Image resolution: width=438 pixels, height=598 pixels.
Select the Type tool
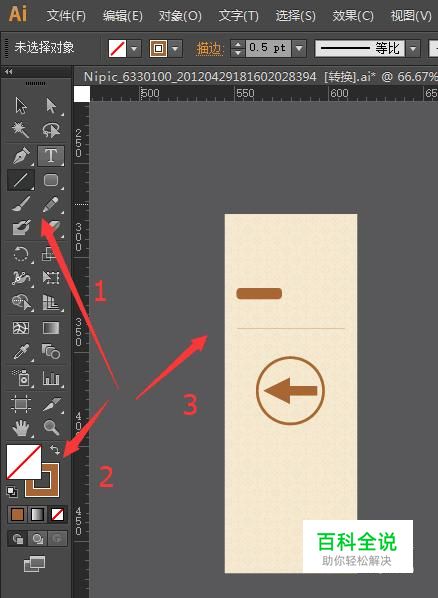[50, 156]
